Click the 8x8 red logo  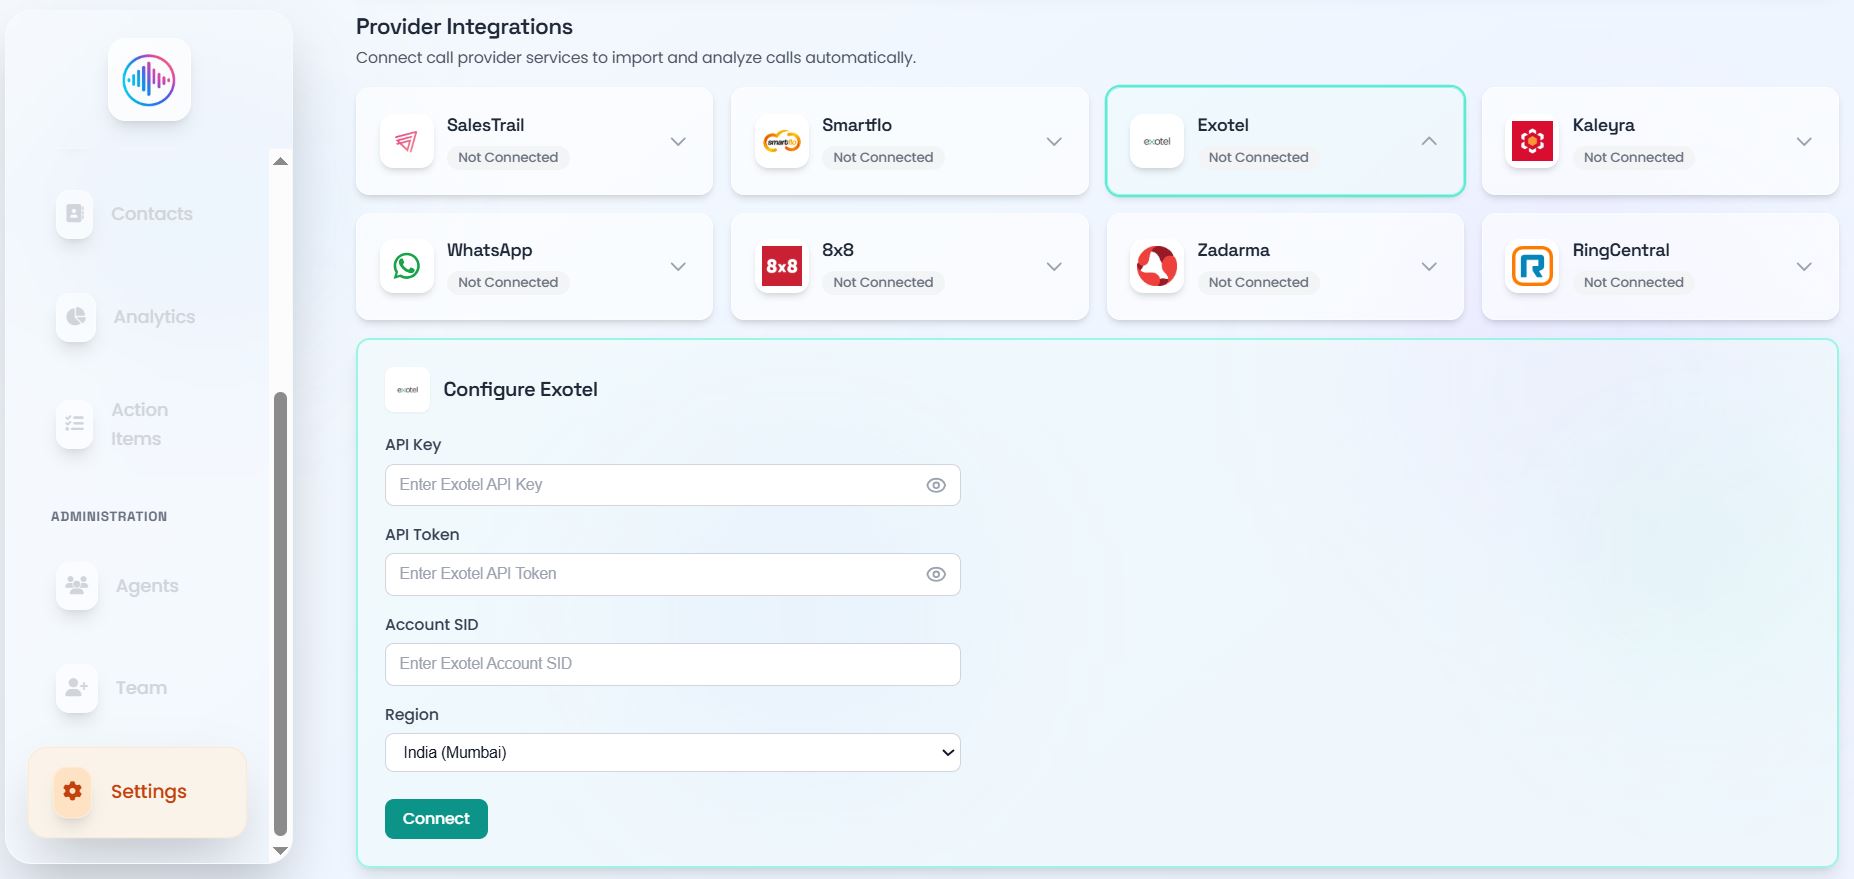point(782,266)
